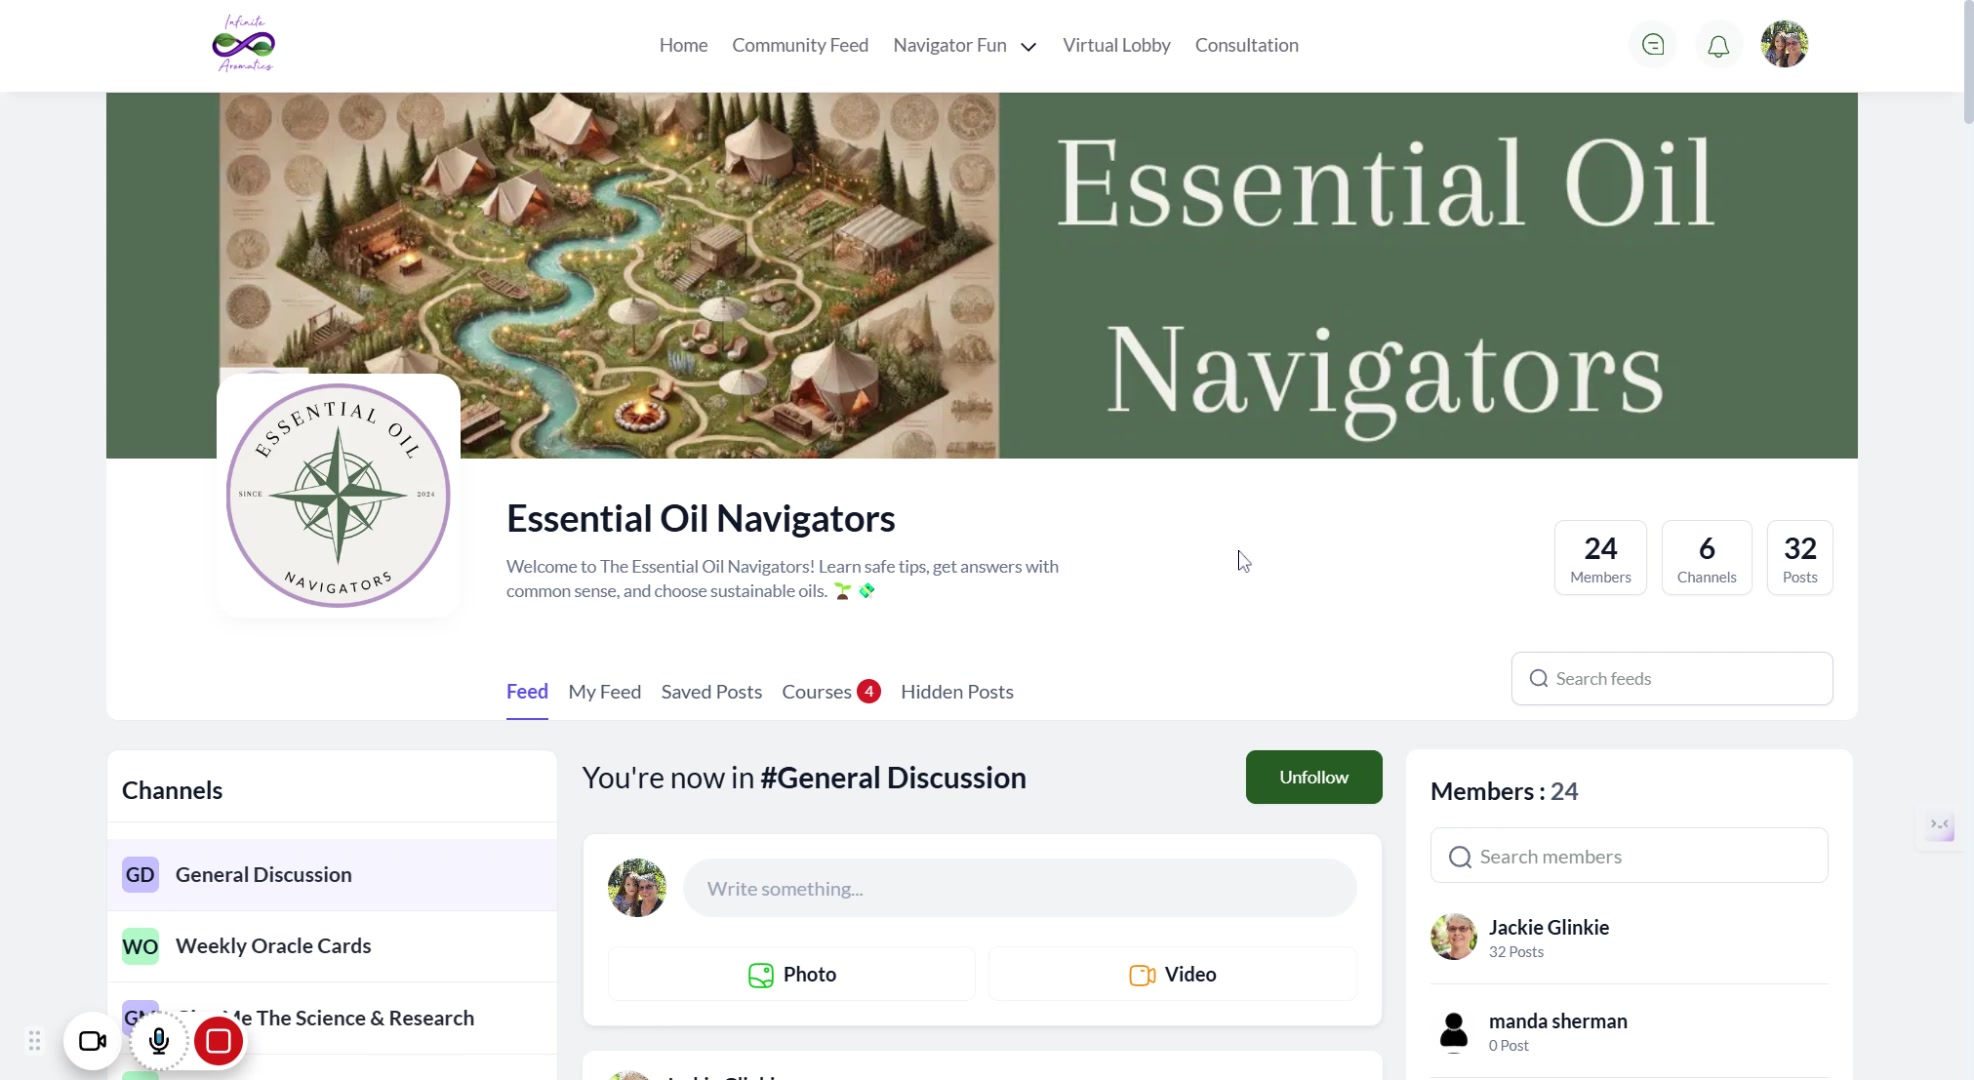Unfollow the General Discussion channel
1974x1080 pixels.
[1313, 777]
